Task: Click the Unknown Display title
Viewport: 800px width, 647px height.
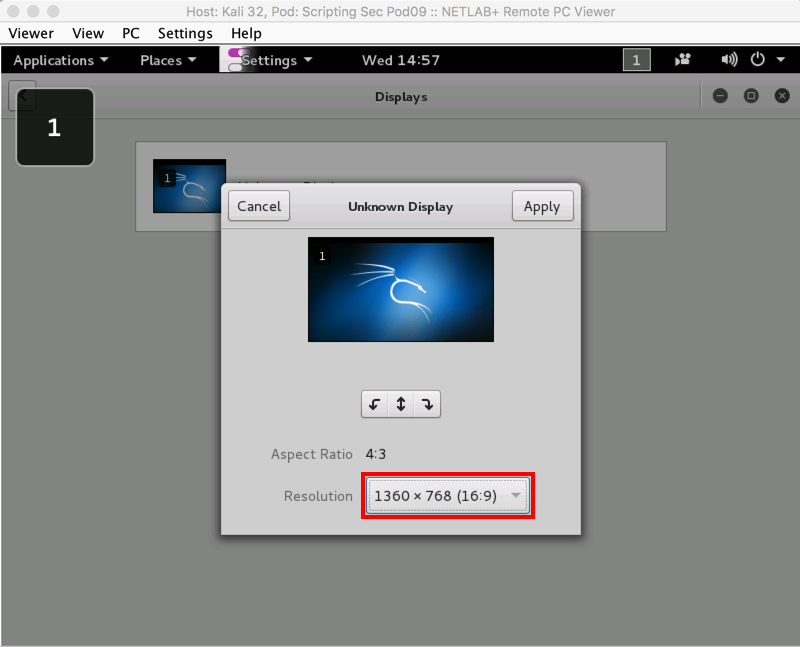Action: click(x=401, y=207)
